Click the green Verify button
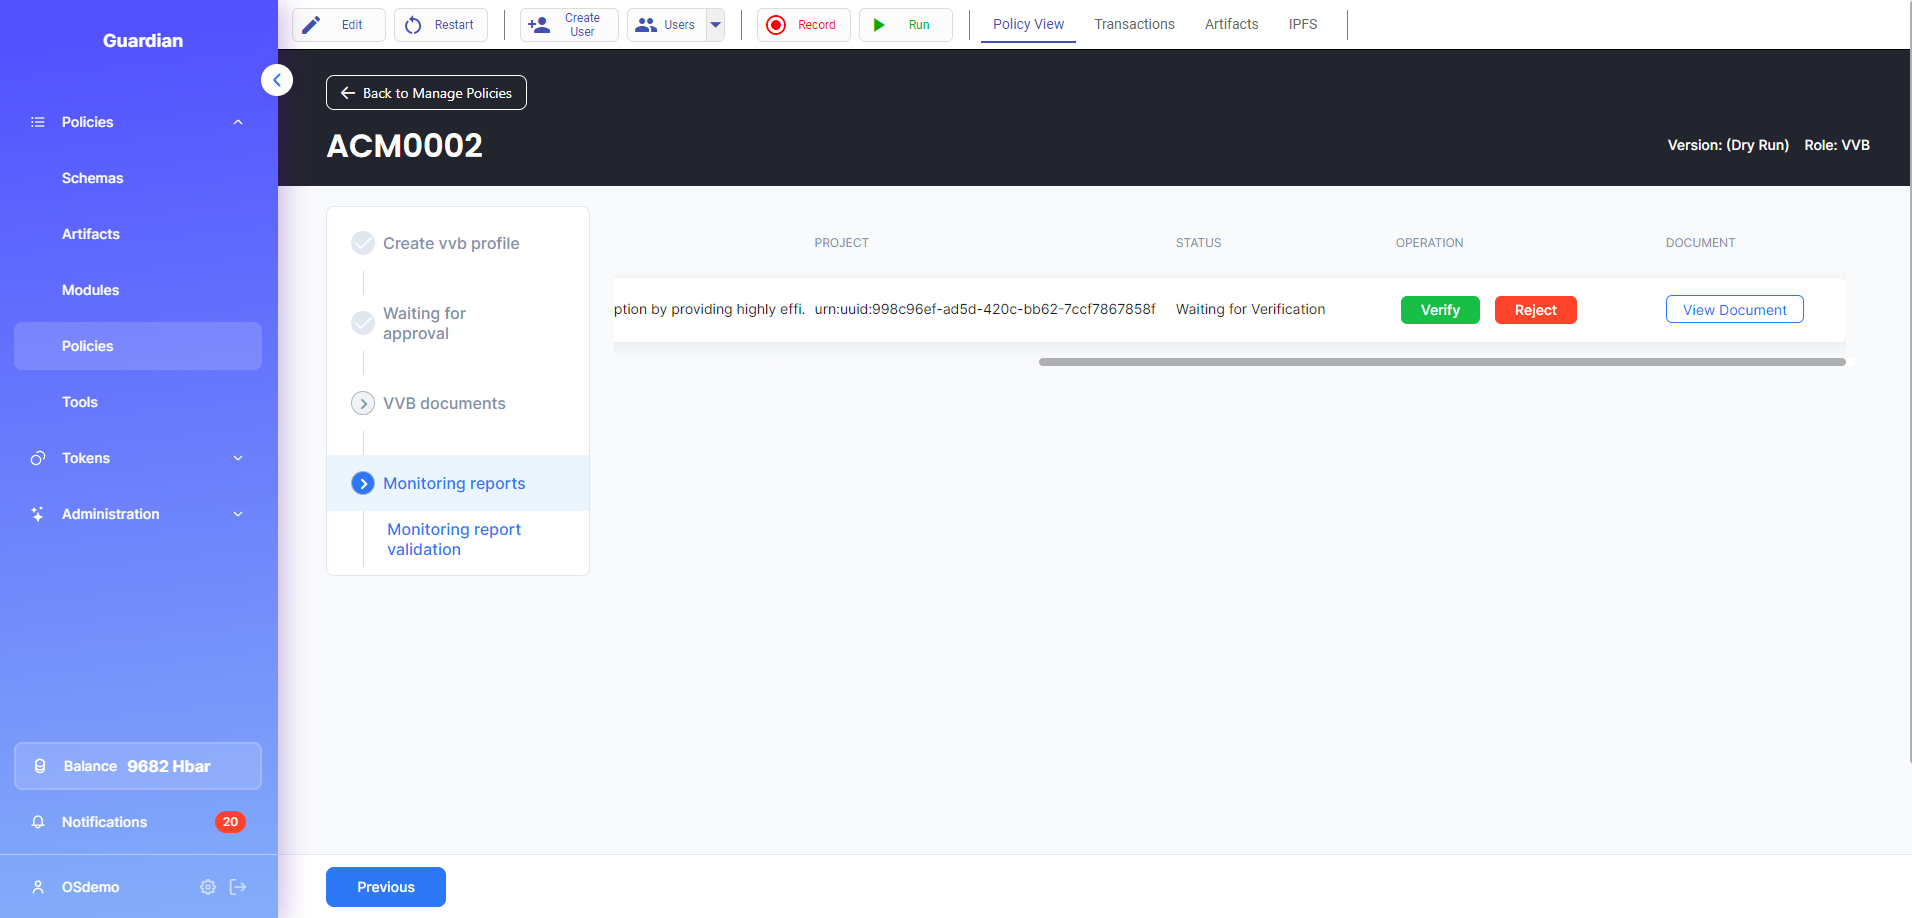The image size is (1912, 918). (1439, 310)
